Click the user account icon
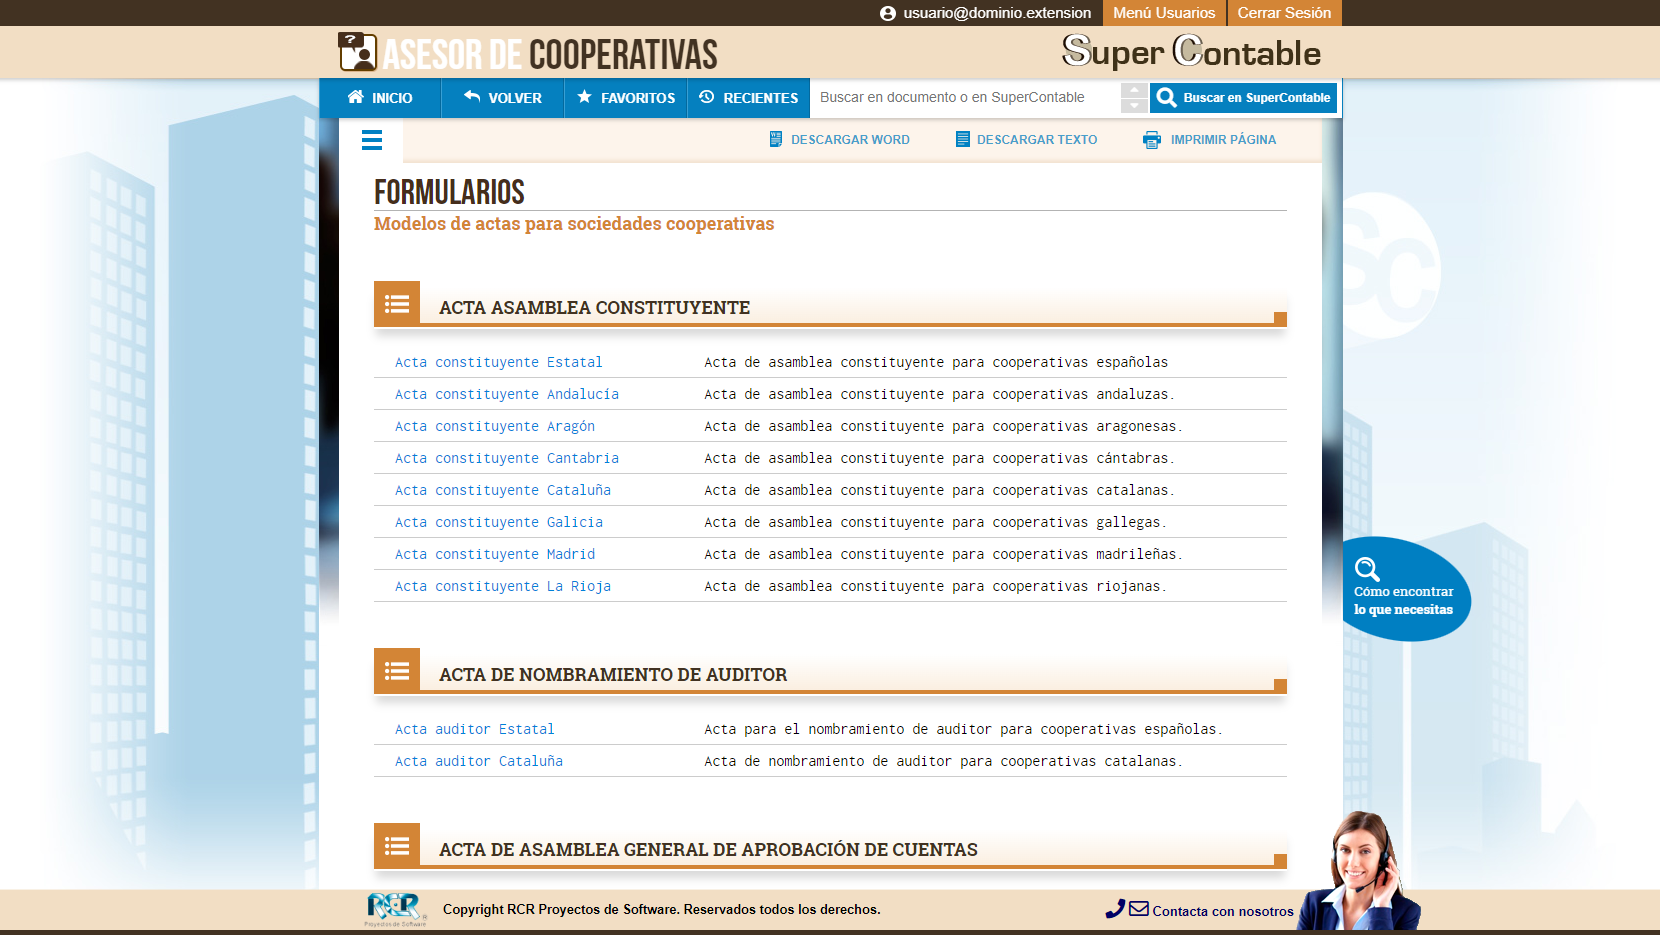 [888, 13]
